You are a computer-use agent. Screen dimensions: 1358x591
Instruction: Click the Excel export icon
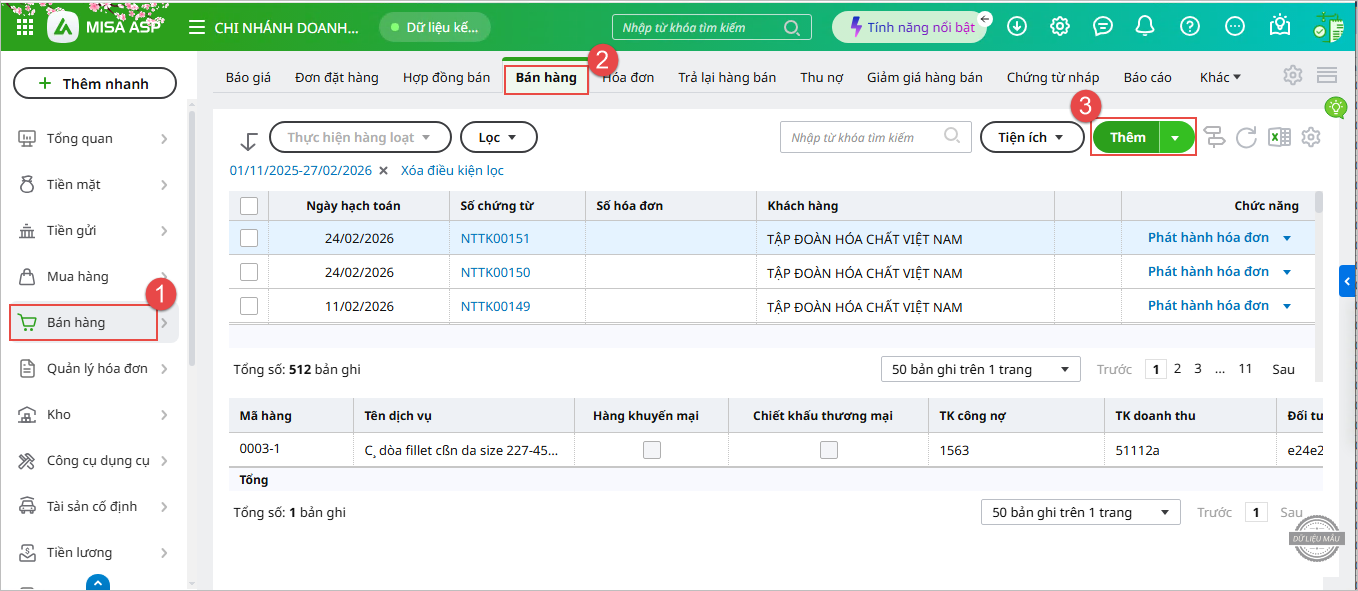pos(1279,138)
